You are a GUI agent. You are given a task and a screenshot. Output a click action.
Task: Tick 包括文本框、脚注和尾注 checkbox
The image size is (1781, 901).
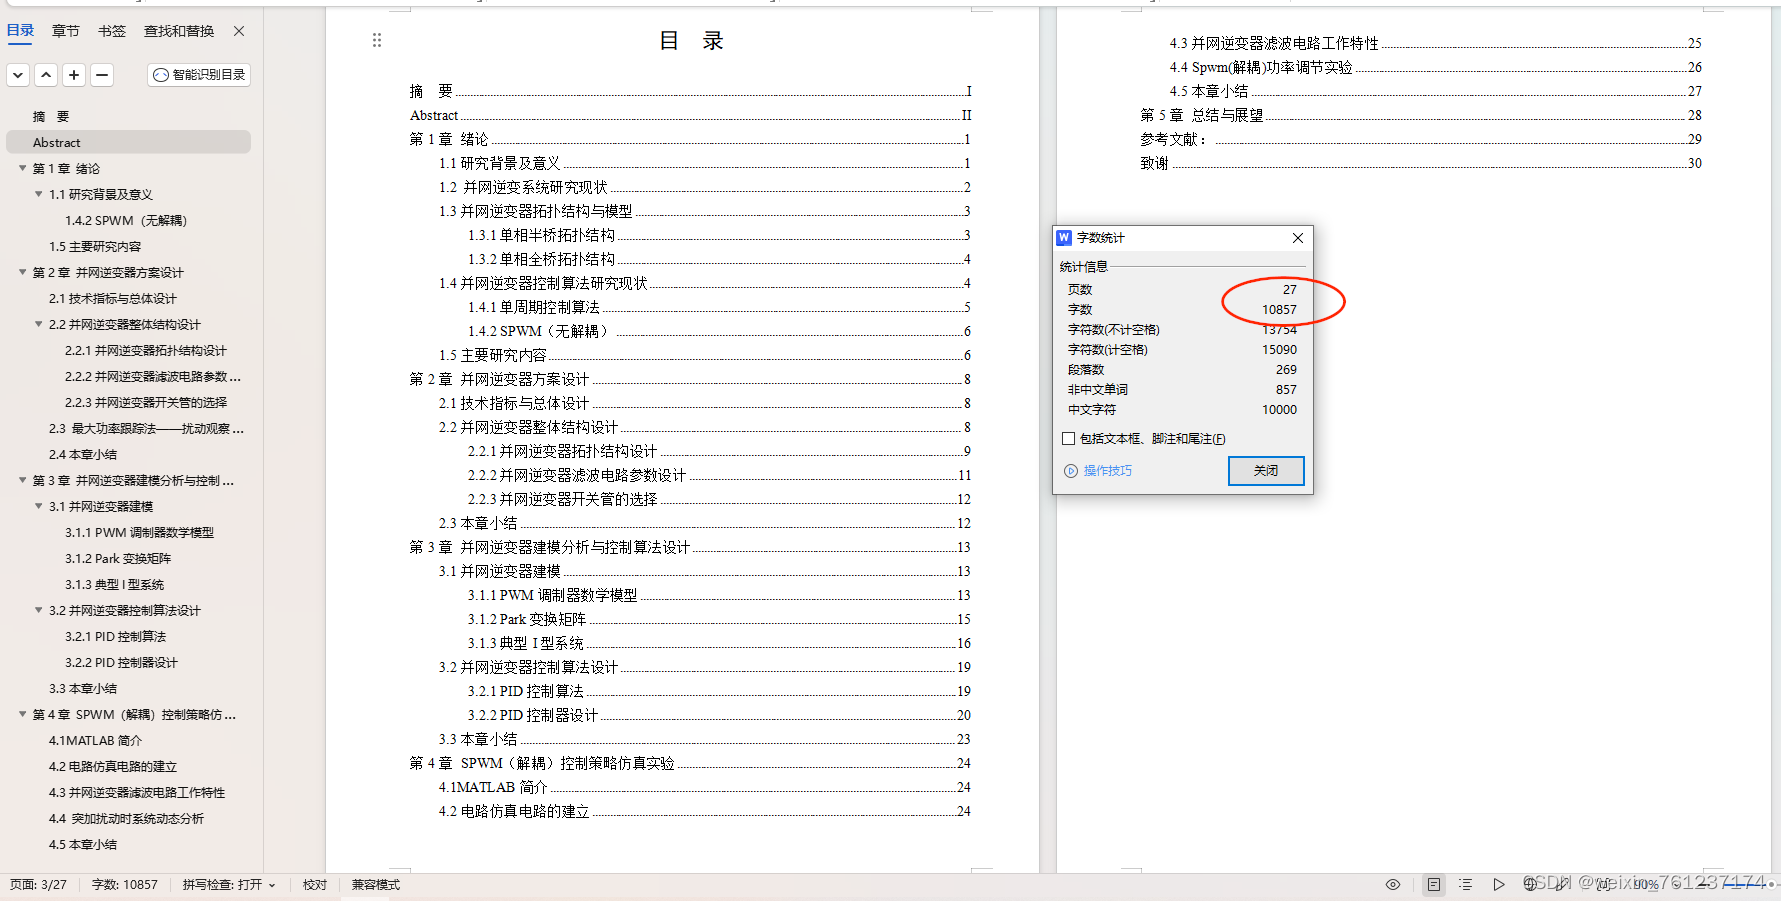pos(1068,439)
